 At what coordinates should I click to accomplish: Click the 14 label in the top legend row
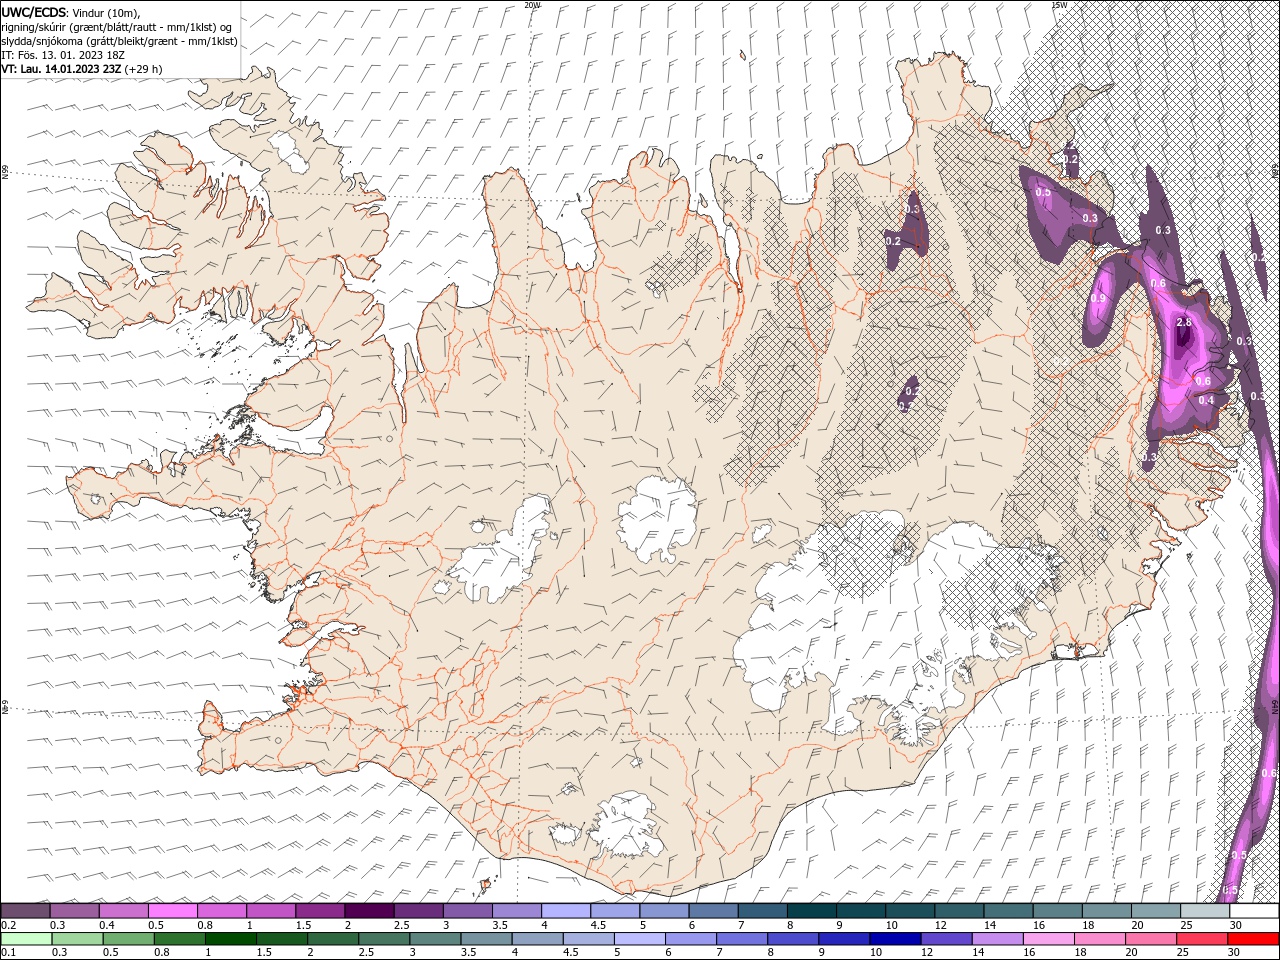990,925
